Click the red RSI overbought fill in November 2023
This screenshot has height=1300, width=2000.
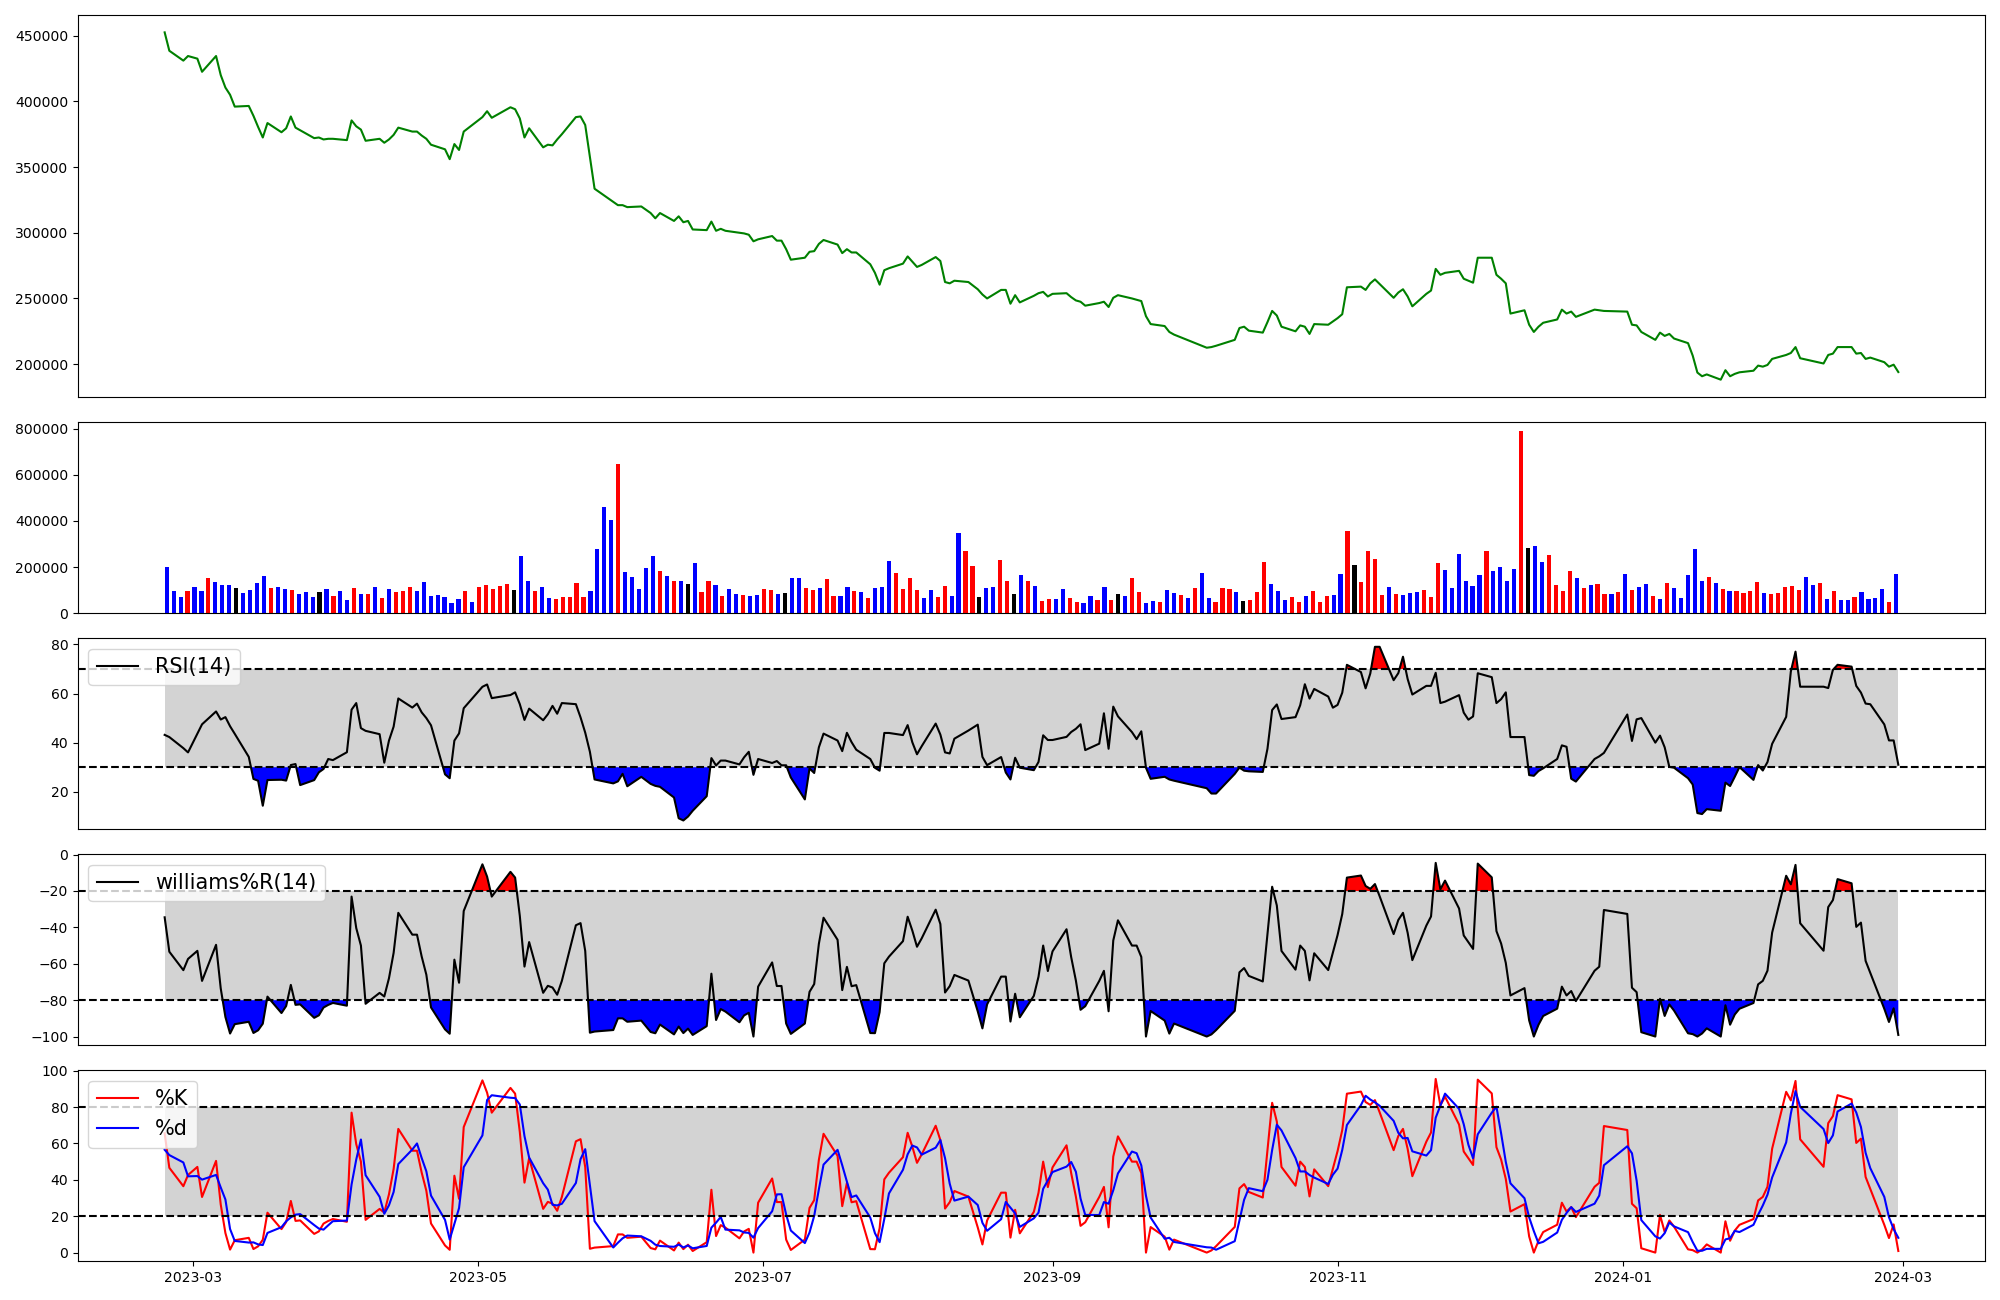pyautogui.click(x=1379, y=659)
